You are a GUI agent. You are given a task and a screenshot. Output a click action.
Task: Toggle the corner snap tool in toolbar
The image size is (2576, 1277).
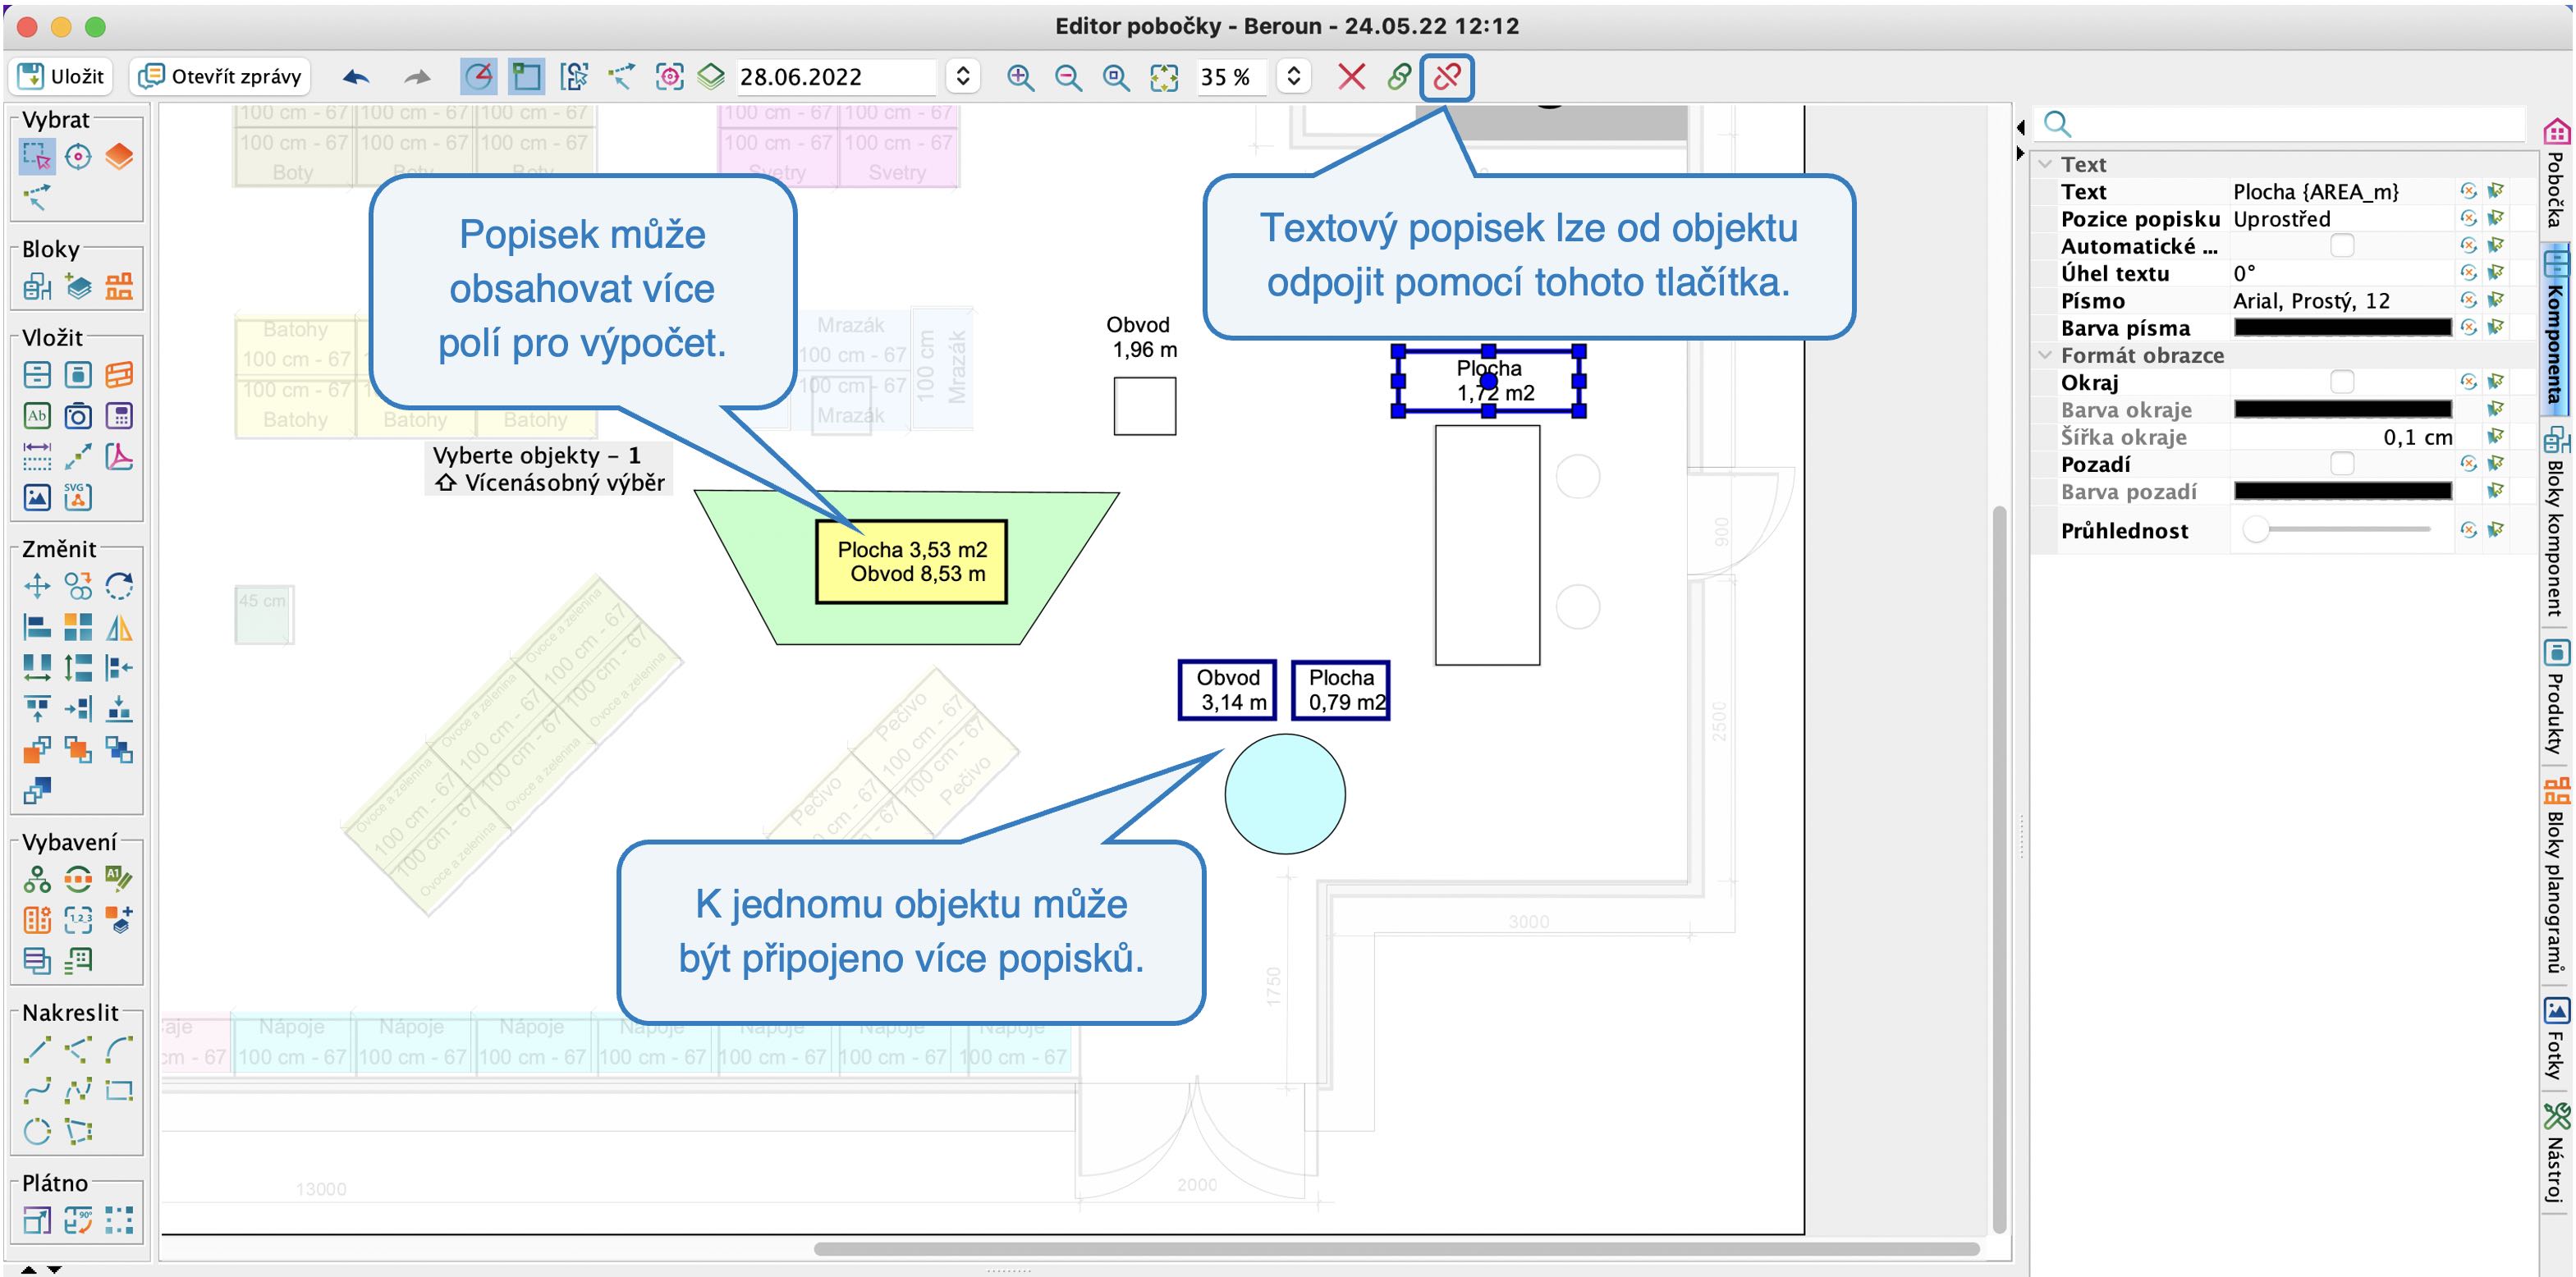click(526, 76)
